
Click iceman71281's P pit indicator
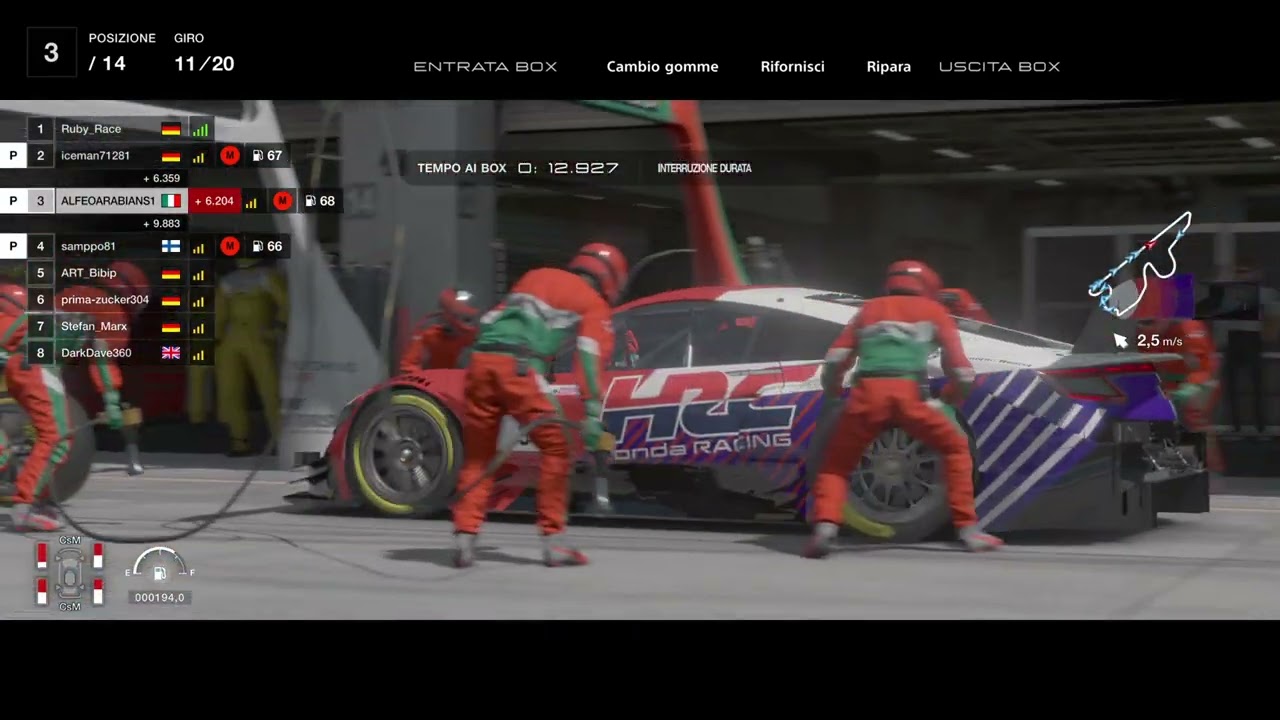coord(13,156)
